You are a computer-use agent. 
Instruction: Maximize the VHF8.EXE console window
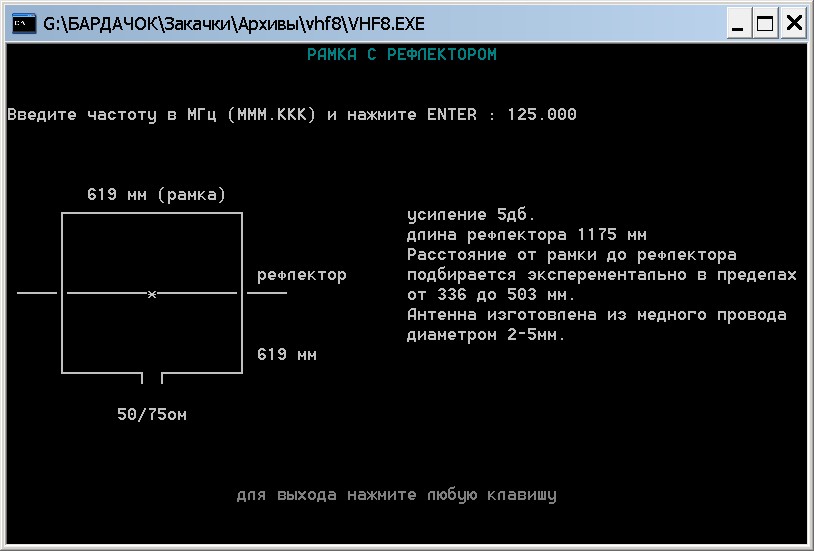point(766,24)
